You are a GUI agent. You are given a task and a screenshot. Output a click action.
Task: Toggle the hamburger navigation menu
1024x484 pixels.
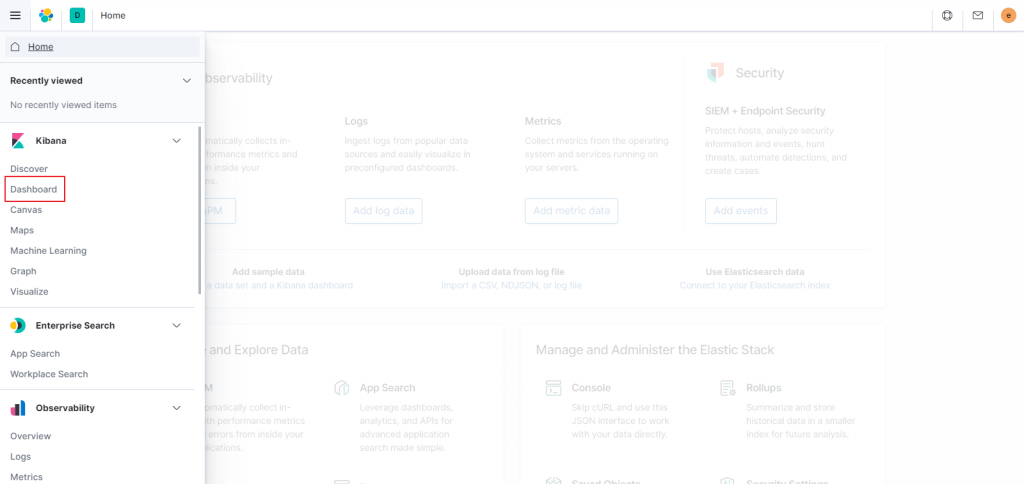click(x=15, y=15)
